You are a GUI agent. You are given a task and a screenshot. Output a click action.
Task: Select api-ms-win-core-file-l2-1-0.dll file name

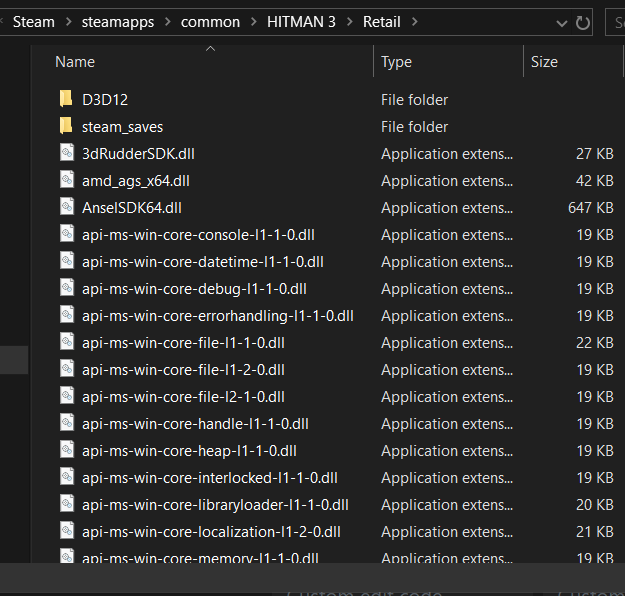pos(183,397)
